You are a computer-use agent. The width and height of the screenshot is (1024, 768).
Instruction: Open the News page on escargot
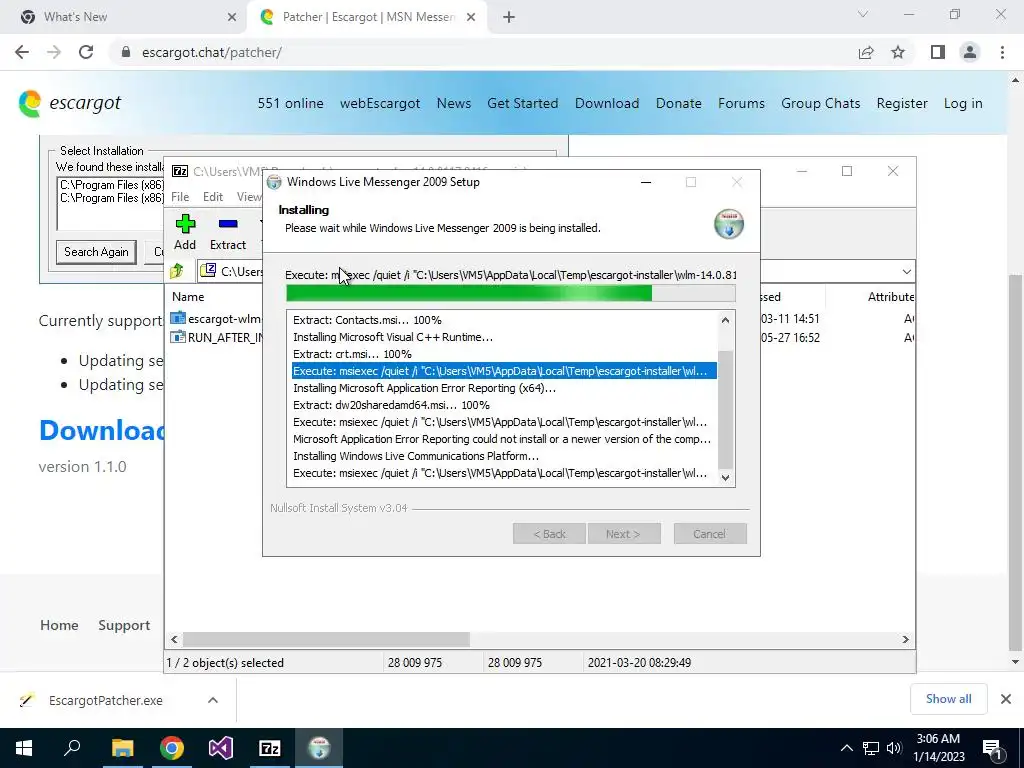454,103
